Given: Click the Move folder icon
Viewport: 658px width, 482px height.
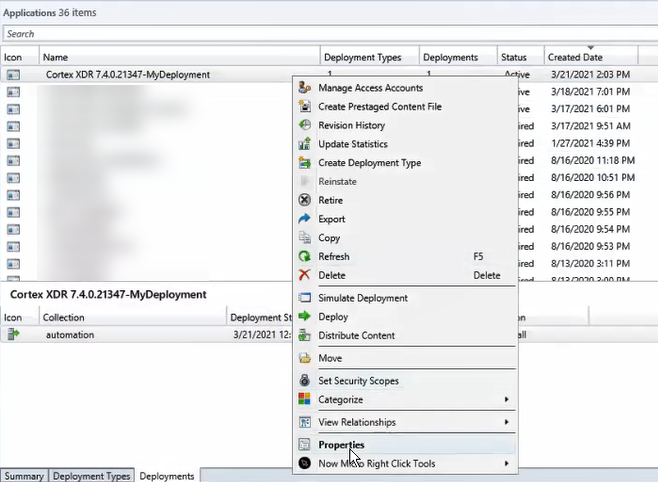Looking at the screenshot, I should pos(305,358).
